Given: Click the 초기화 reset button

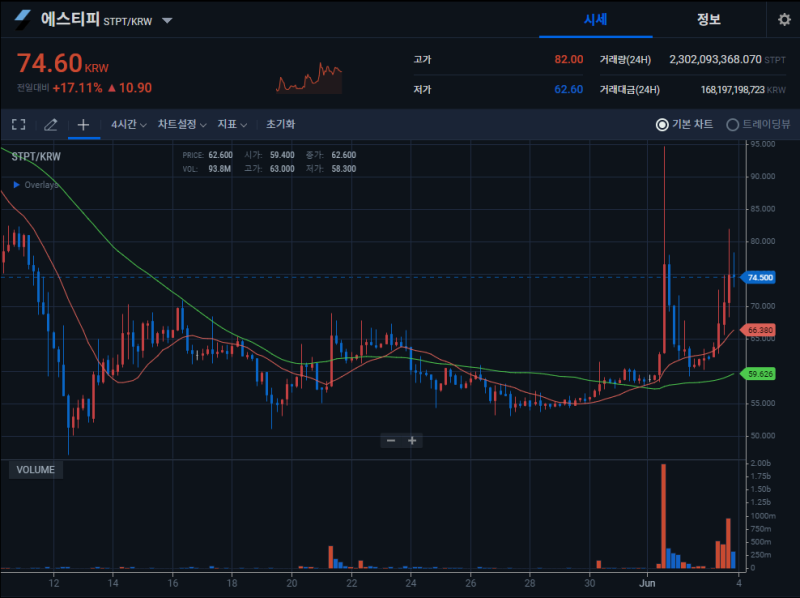Looking at the screenshot, I should tap(280, 124).
